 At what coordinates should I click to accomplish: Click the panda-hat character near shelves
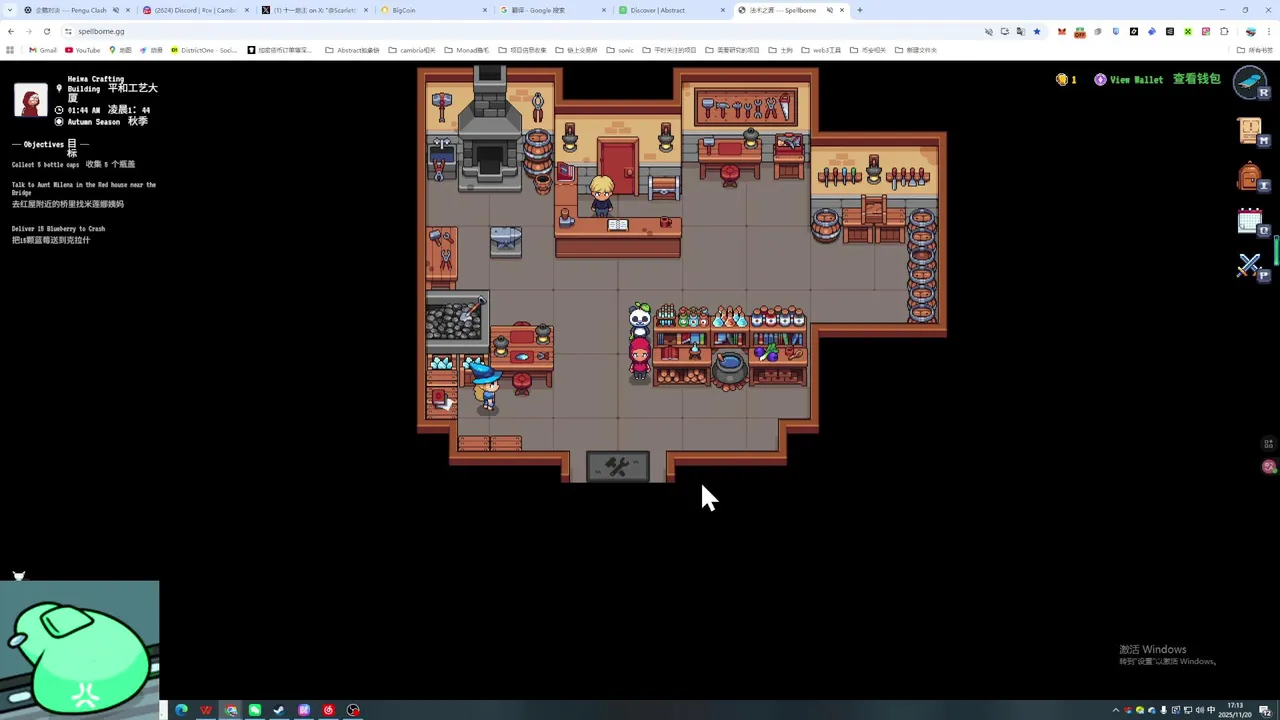click(x=640, y=320)
